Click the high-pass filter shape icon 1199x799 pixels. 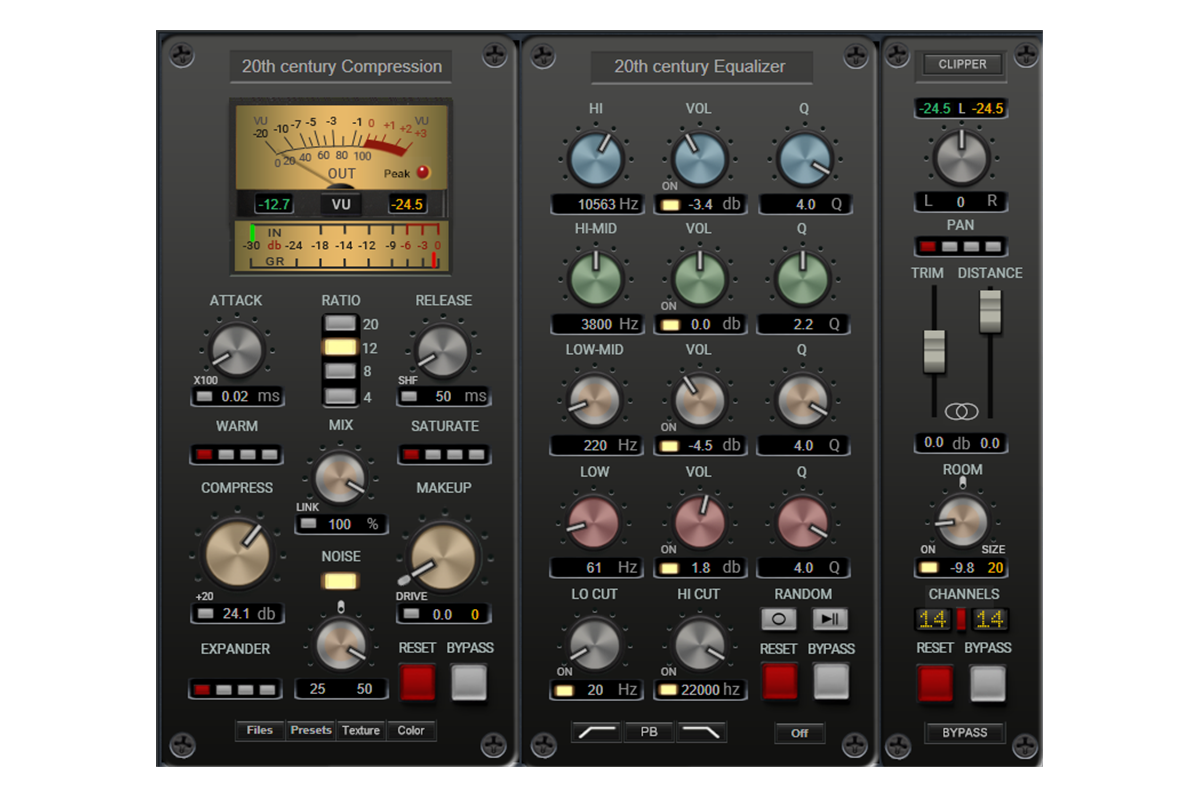tap(596, 732)
